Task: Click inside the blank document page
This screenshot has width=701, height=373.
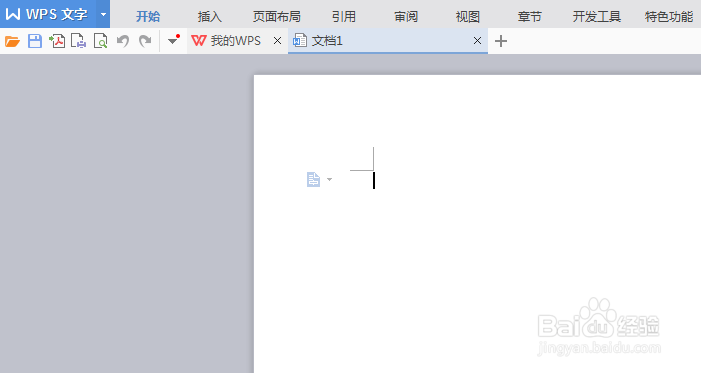Action: click(477, 224)
